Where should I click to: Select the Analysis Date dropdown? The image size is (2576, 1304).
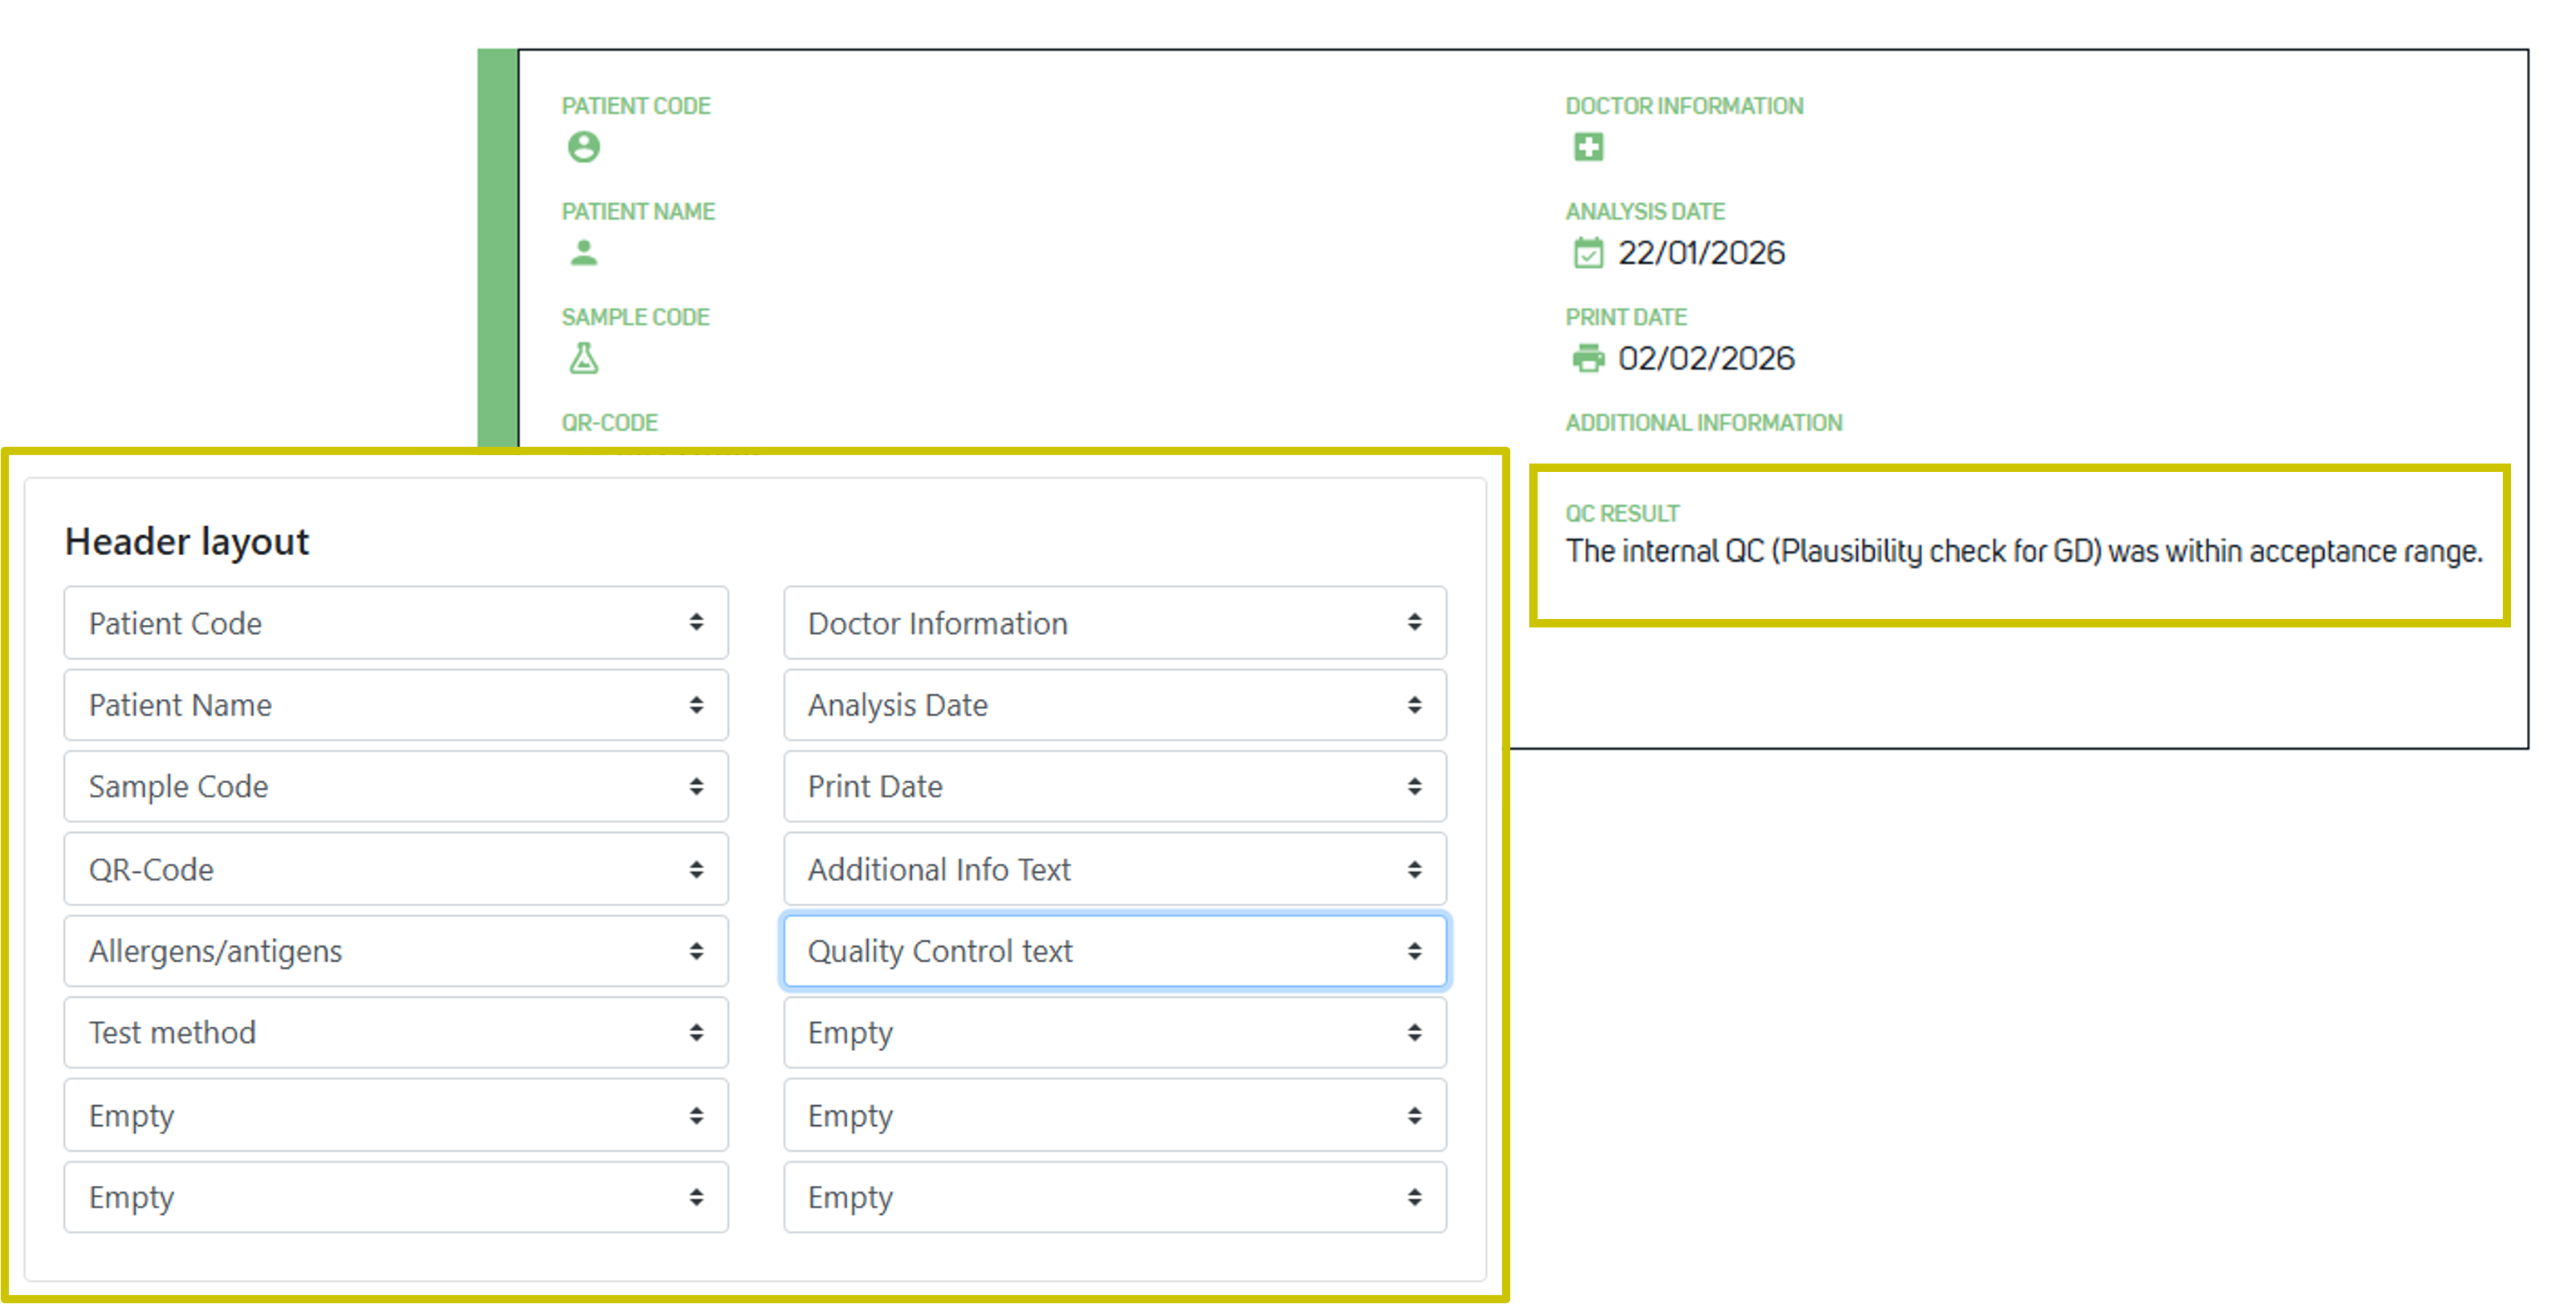point(1114,705)
